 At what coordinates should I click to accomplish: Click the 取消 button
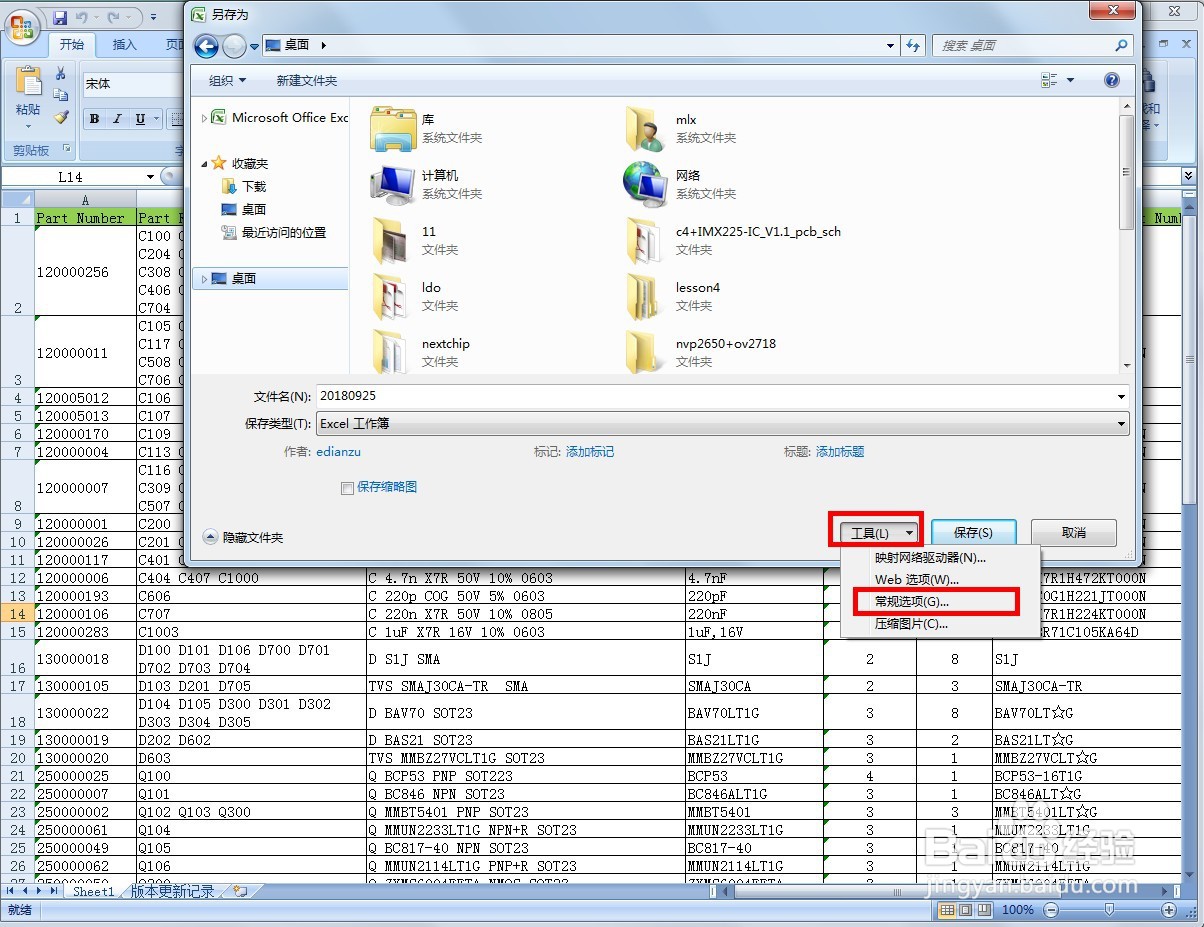pos(1073,533)
